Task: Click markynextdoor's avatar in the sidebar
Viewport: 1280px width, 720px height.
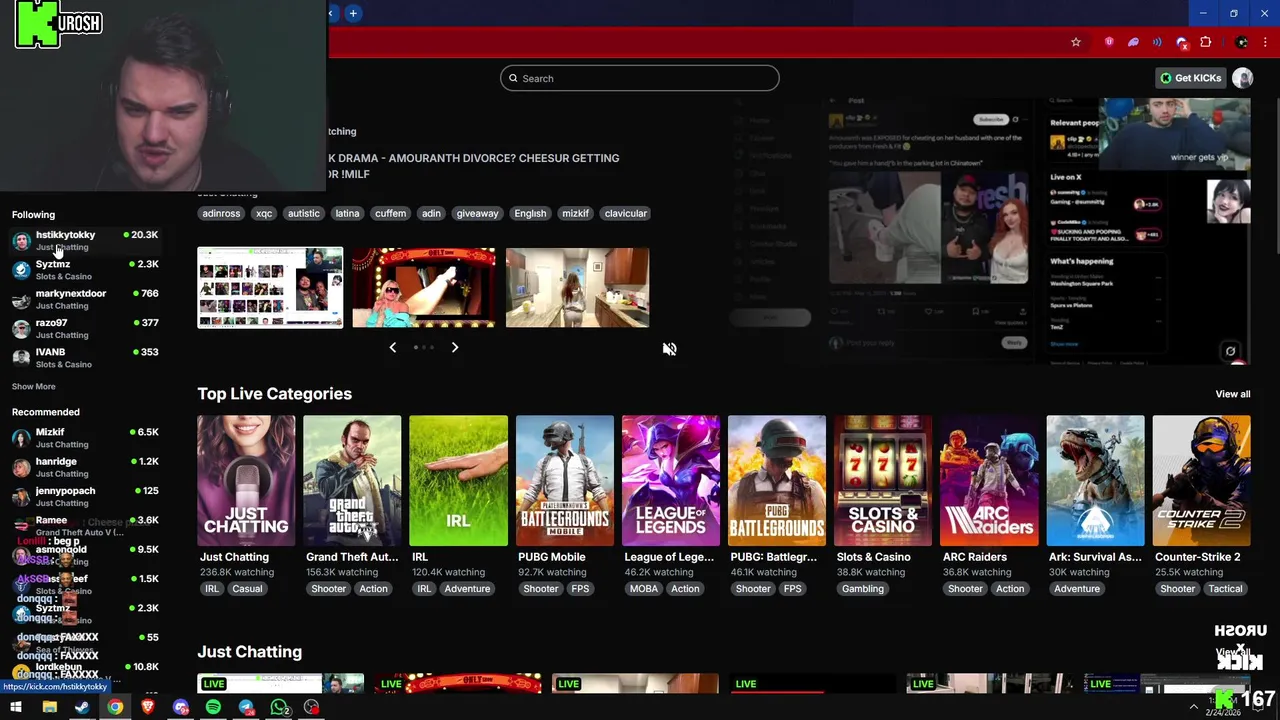Action: (x=21, y=300)
